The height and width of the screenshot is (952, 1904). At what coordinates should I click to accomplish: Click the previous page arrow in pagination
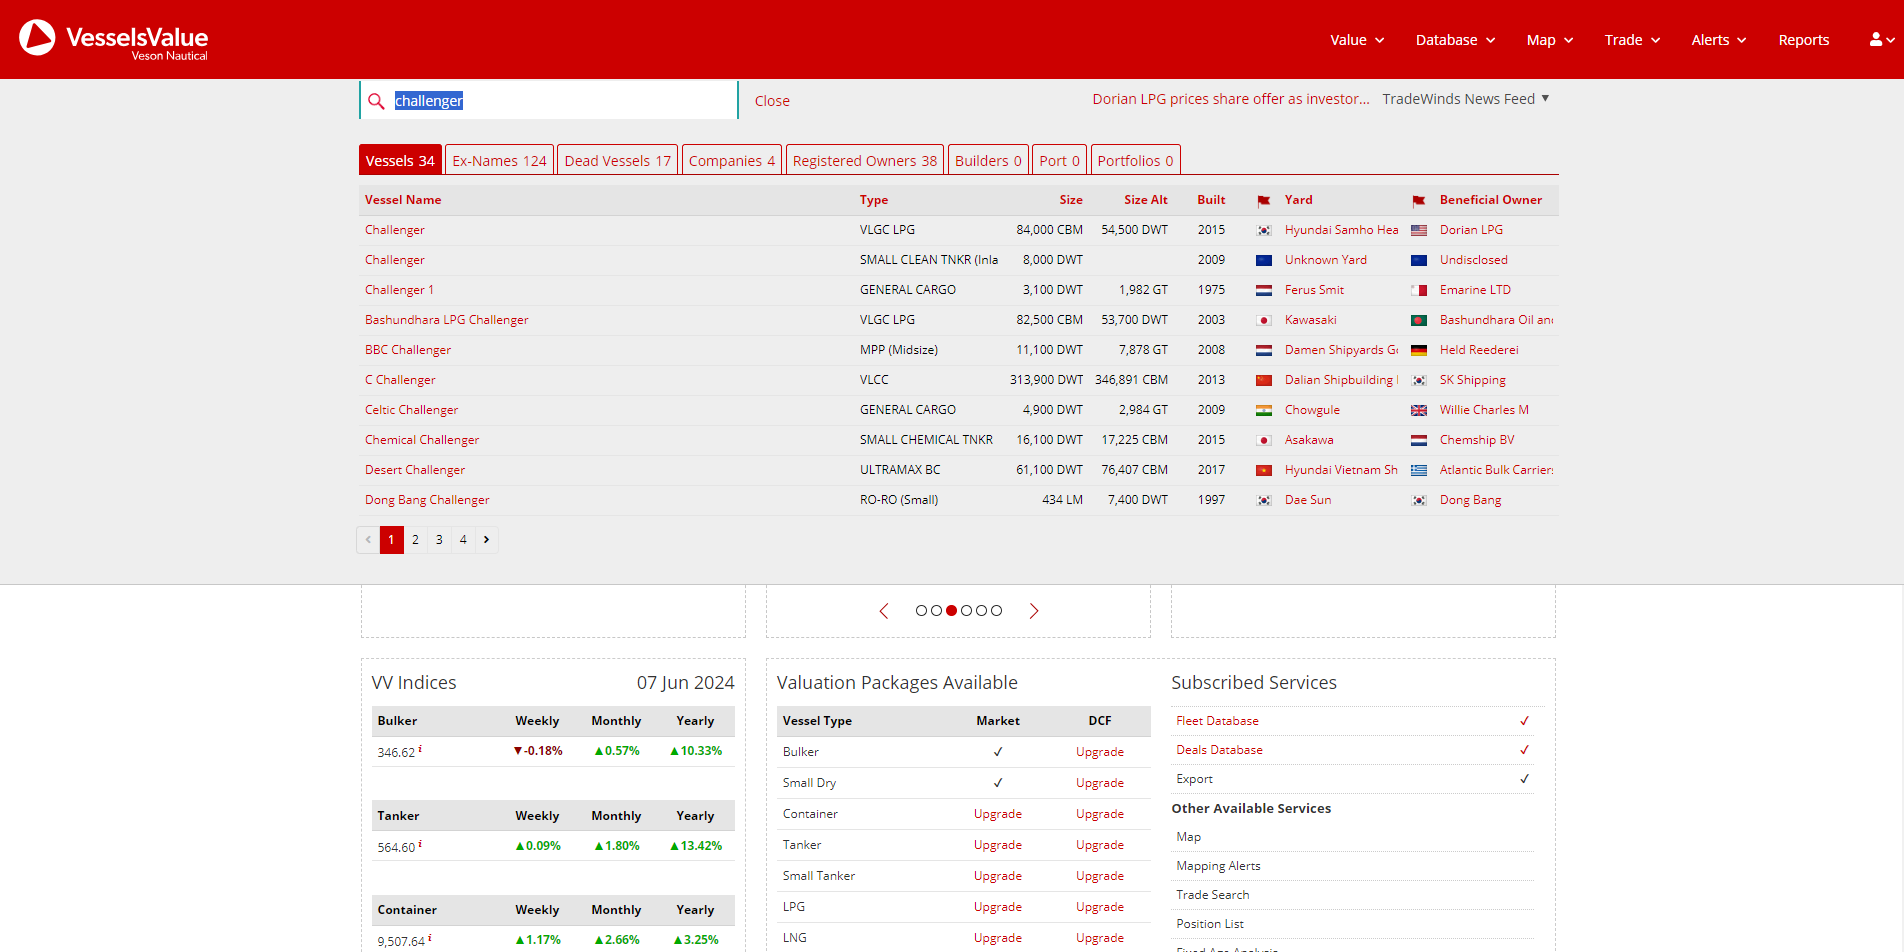(x=368, y=540)
